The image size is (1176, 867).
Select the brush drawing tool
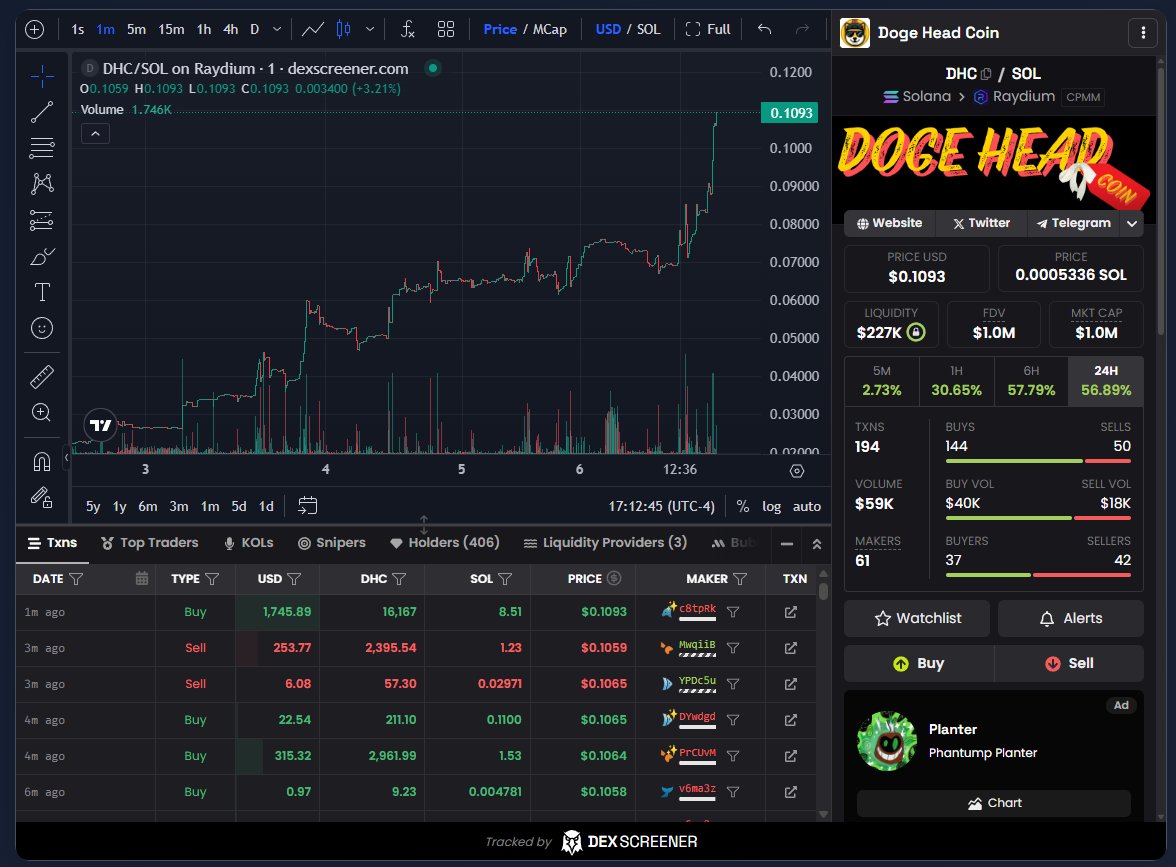(x=42, y=256)
